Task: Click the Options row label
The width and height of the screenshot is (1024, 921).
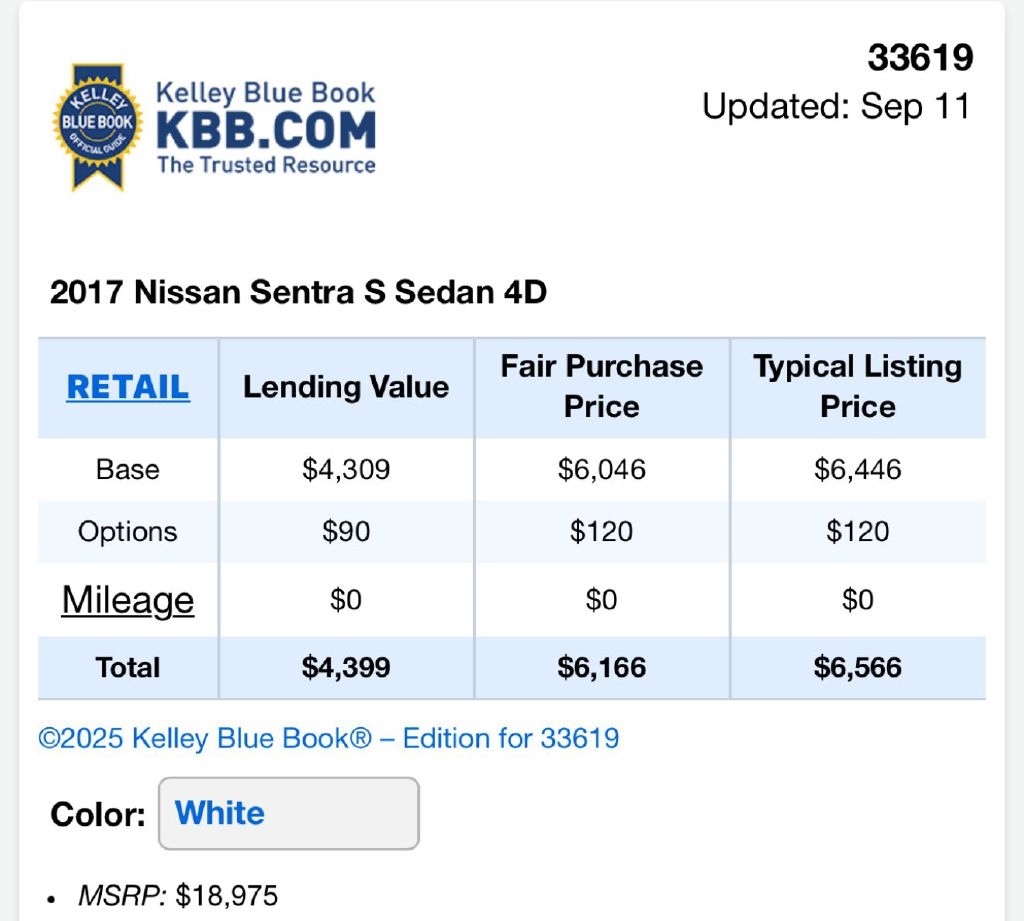Action: 128,531
